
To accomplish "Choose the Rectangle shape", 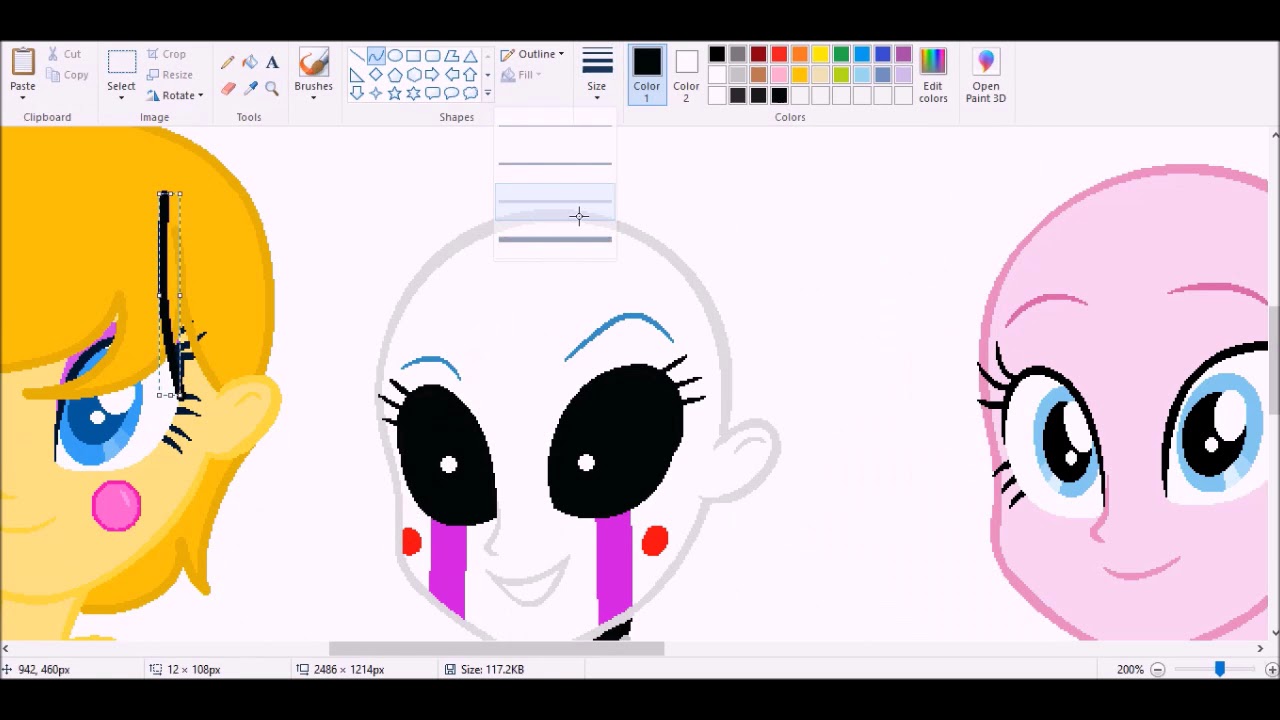I will [414, 56].
